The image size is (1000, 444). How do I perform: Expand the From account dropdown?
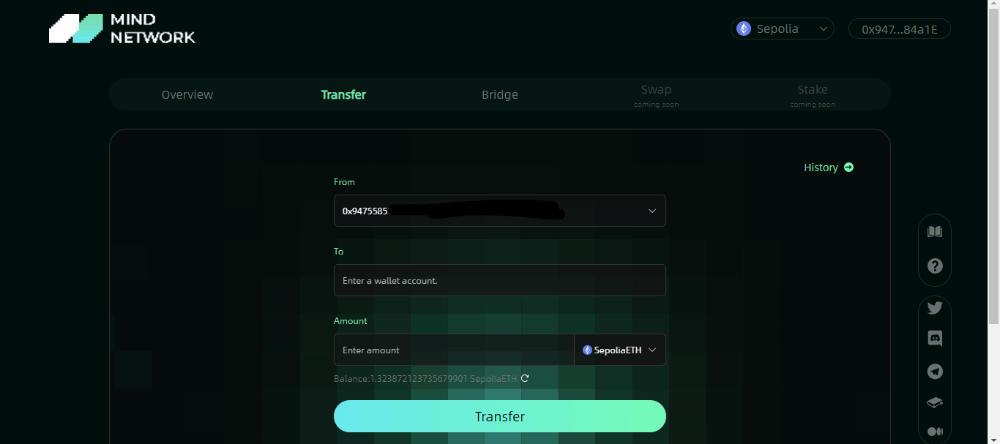coord(499,211)
